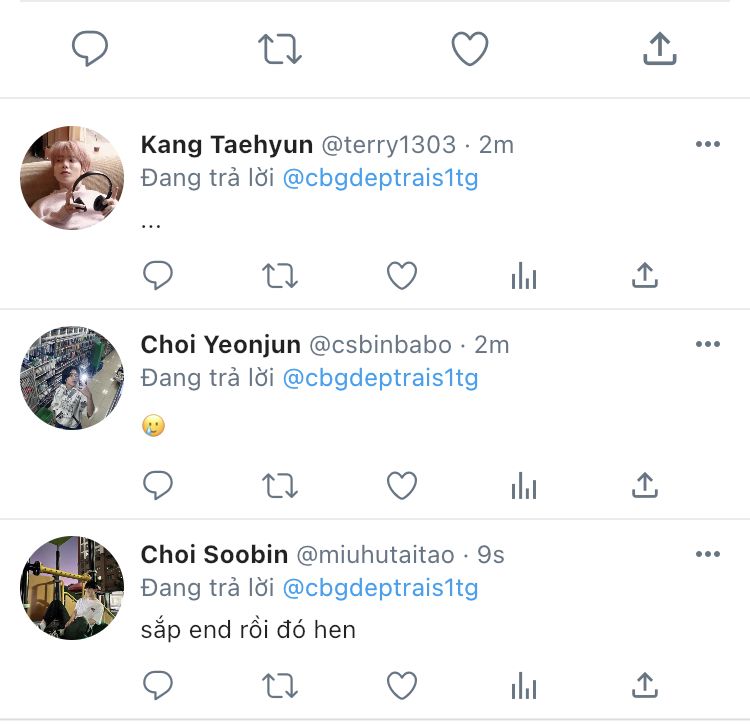Reply to Choi Yeonjun's tweet
Image resolution: width=750 pixels, height=725 pixels.
[158, 485]
